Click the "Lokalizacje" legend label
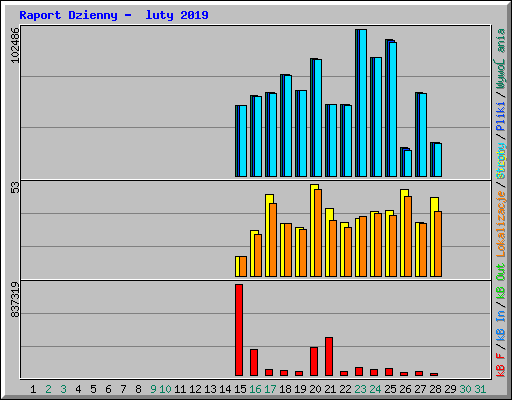 (501, 223)
